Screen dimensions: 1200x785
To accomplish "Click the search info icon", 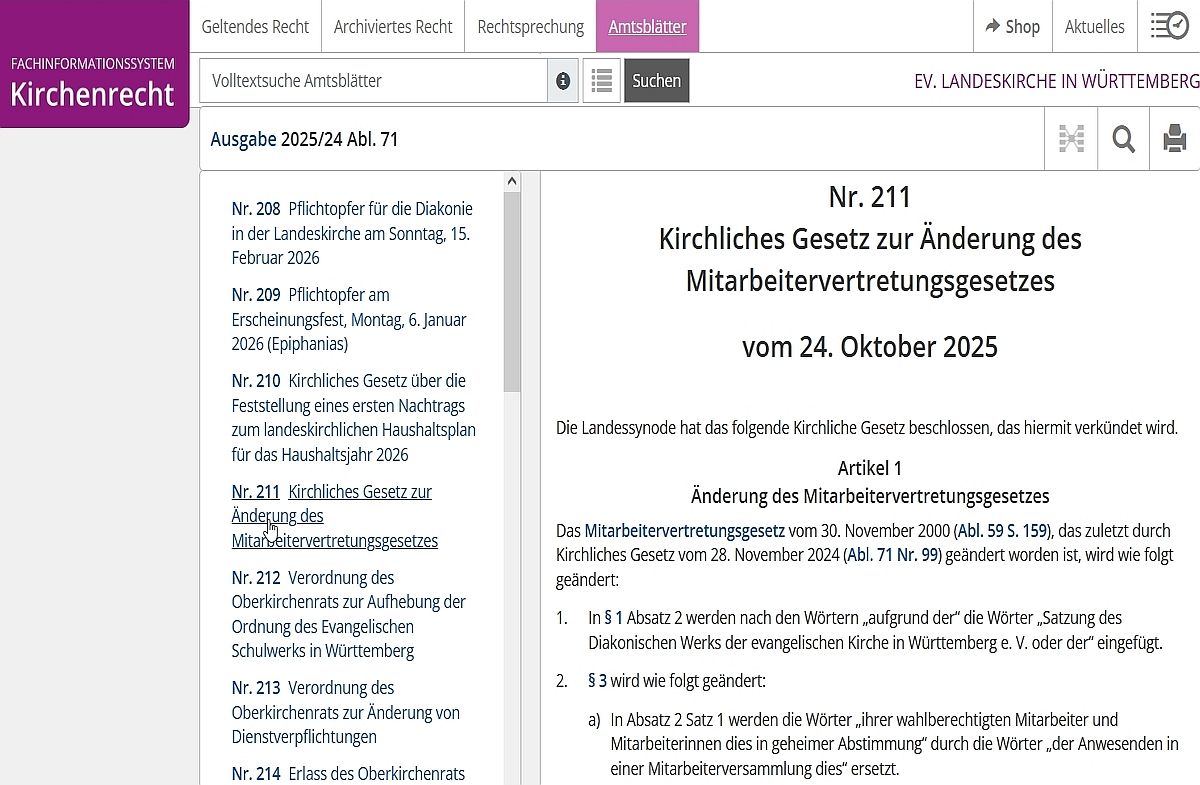I will click(x=563, y=81).
